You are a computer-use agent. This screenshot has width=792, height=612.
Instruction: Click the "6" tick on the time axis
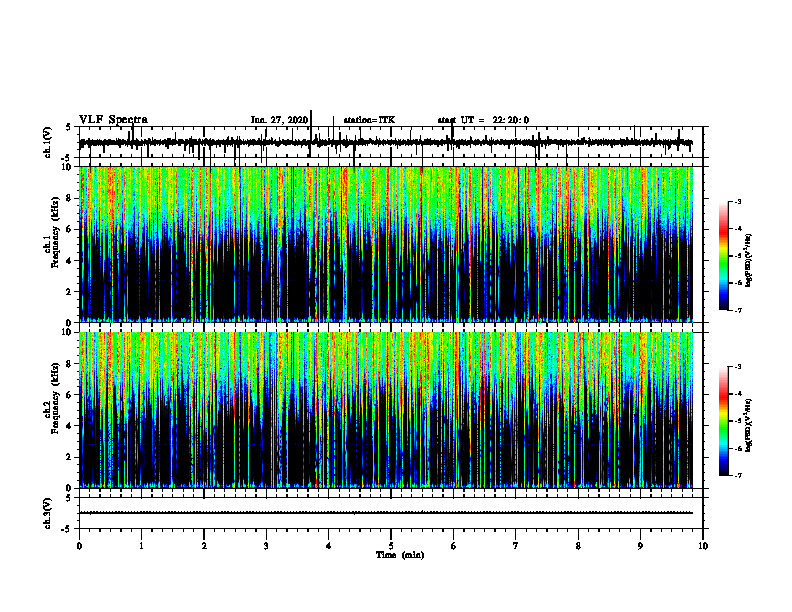point(454,546)
